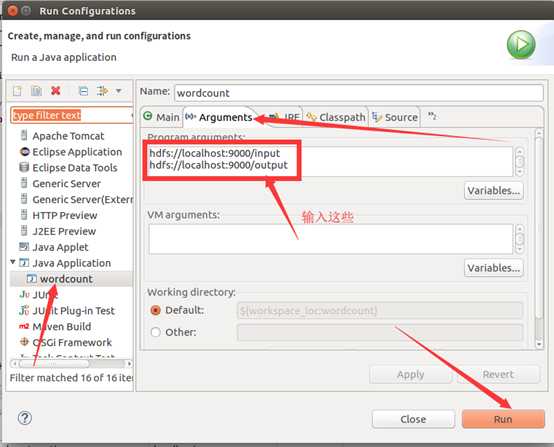Screen dimensions: 554x447
Task: Click the type filter text box
Action: coord(71,115)
